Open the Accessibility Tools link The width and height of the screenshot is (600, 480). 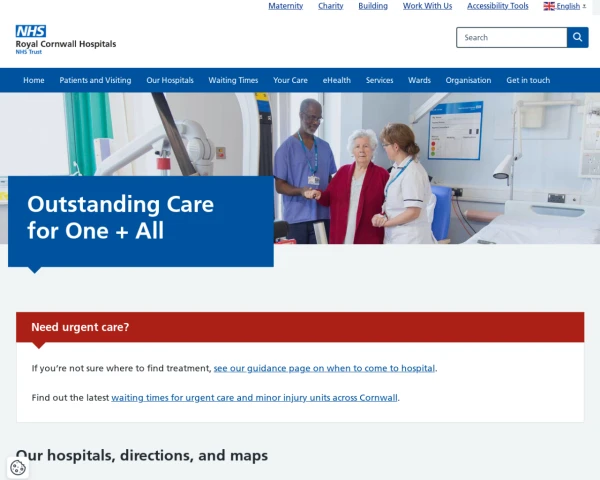pos(497,6)
